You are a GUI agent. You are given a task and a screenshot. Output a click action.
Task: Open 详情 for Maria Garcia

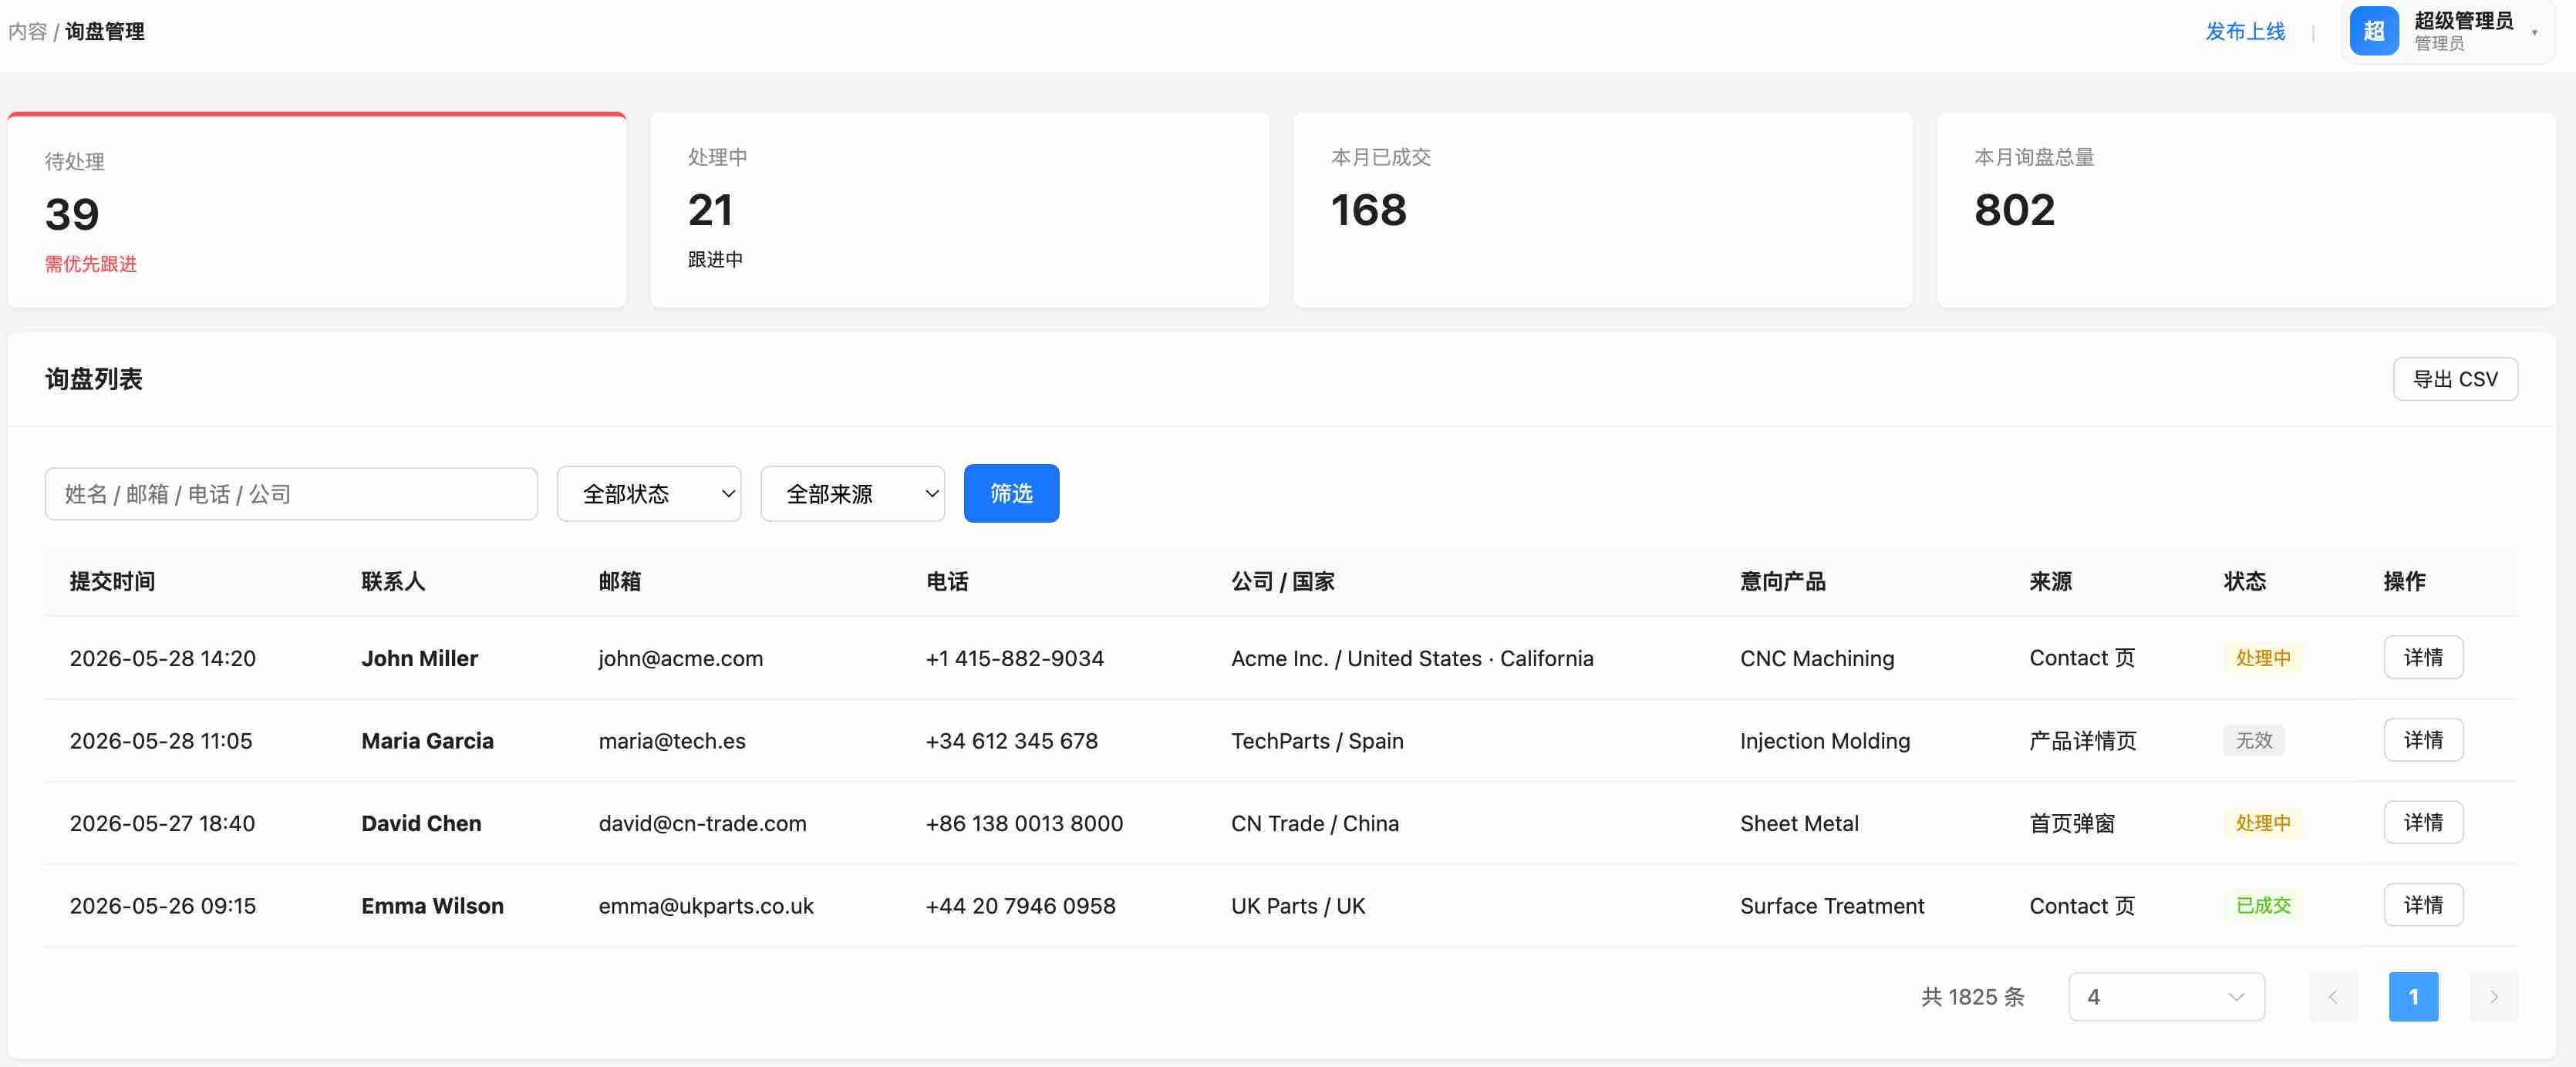2423,740
